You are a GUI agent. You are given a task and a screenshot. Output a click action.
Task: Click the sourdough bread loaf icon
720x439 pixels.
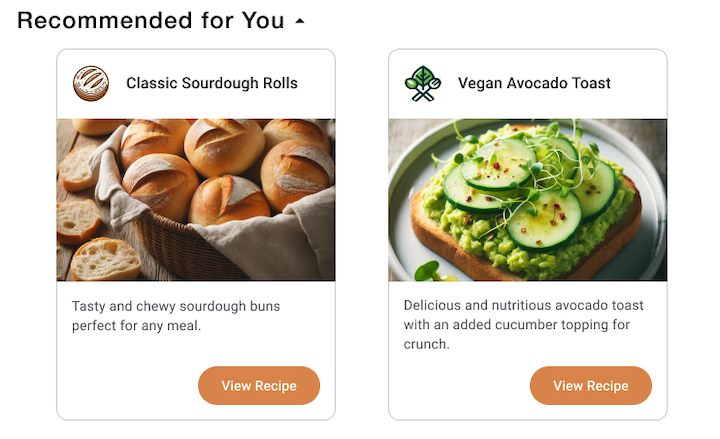coord(91,83)
